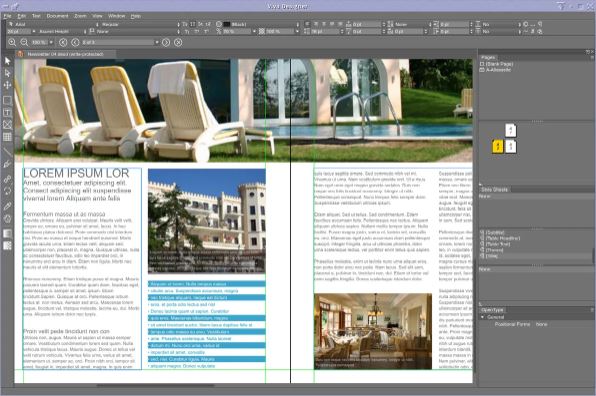Go to the first page arrow
596x396 pixels.
pos(63,43)
